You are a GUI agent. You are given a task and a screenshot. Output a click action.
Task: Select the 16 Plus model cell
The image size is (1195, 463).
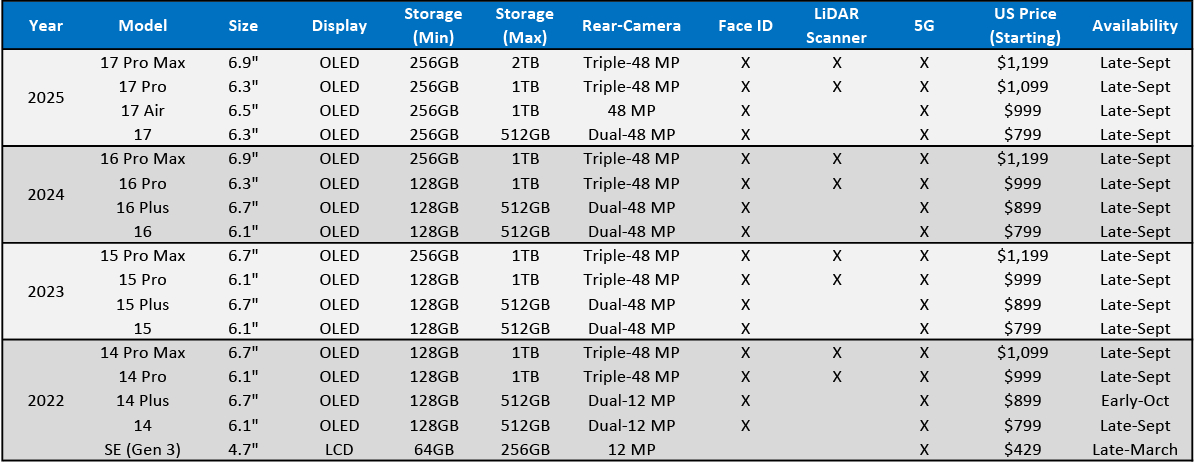pyautogui.click(x=142, y=208)
